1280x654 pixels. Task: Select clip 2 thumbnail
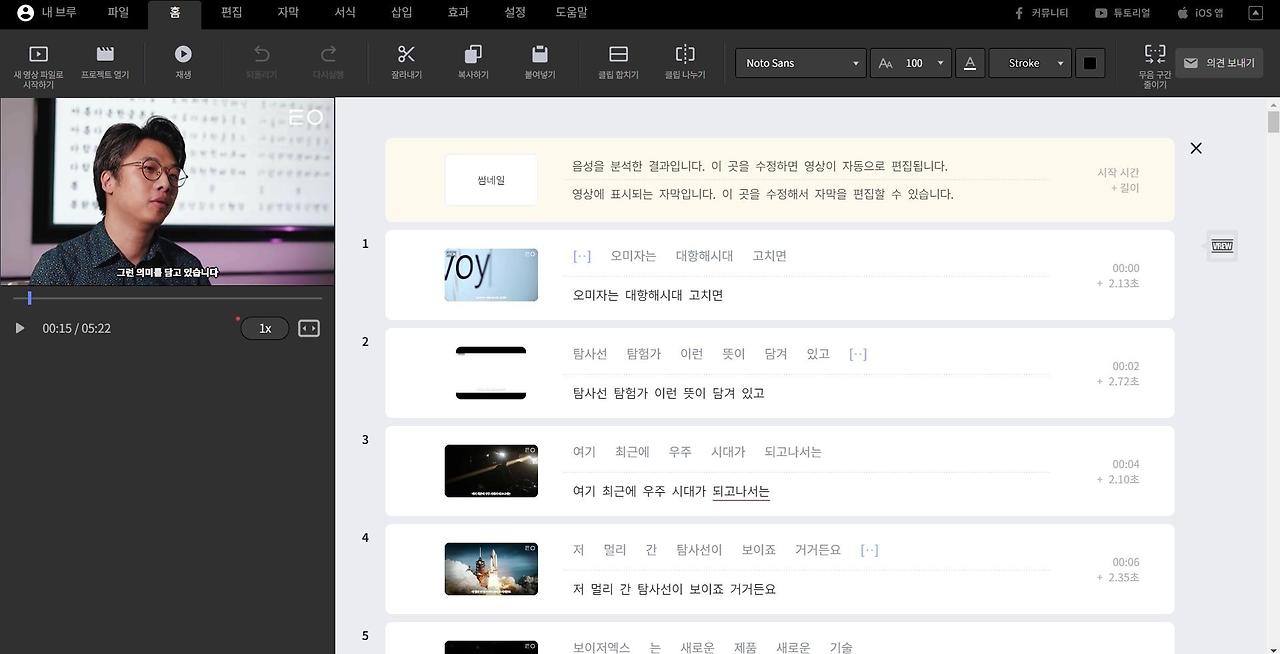[x=491, y=373]
